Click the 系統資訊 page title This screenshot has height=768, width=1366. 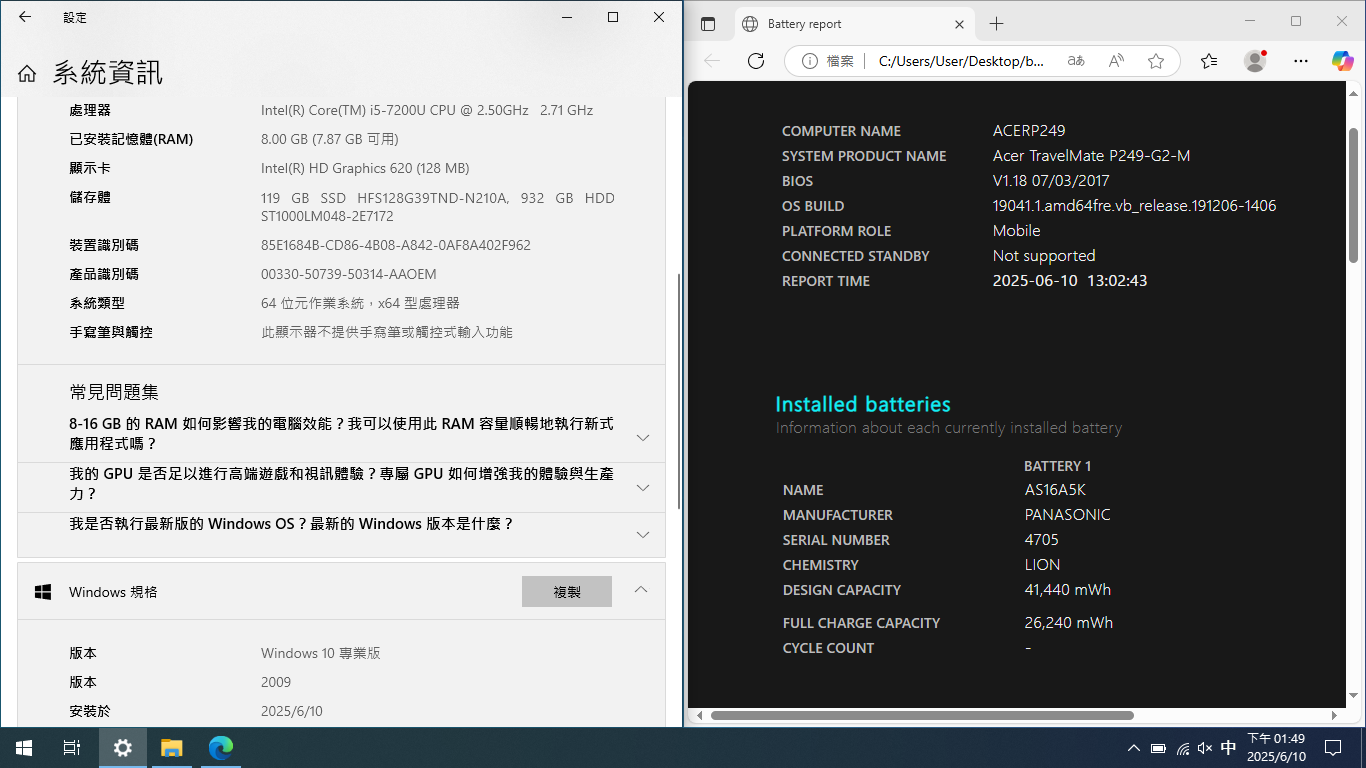pyautogui.click(x=108, y=73)
